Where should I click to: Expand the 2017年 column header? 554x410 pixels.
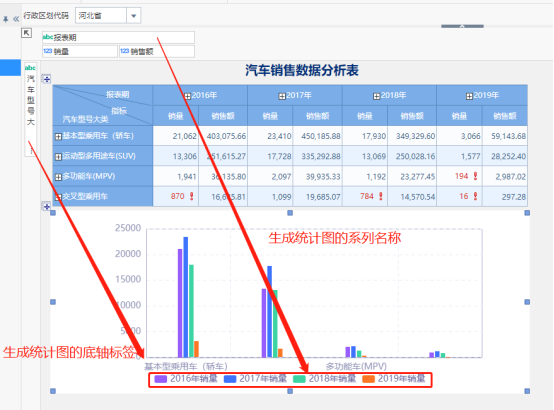pos(282,96)
